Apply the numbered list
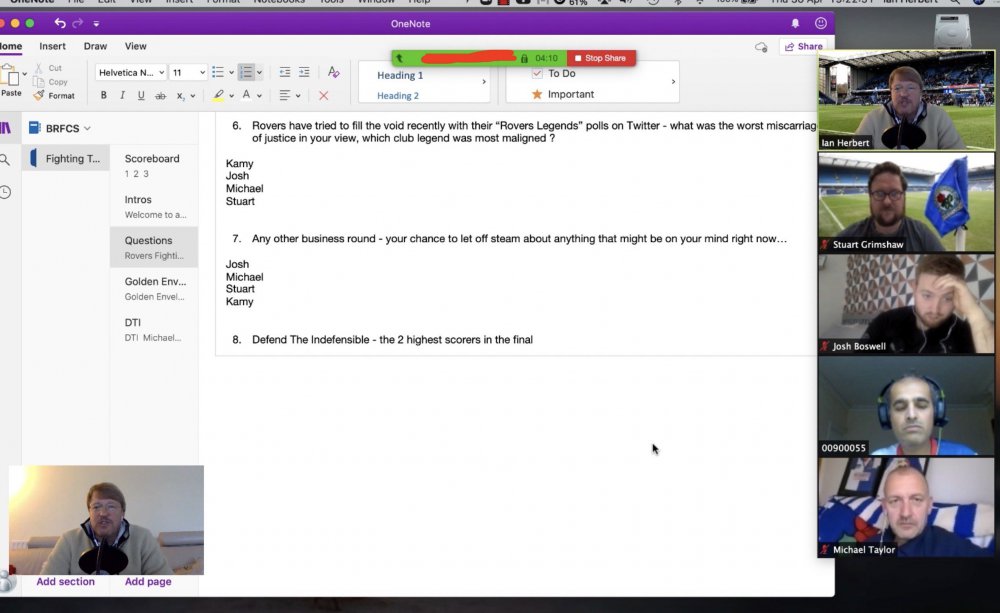Viewport: 1000px width, 613px height. pyautogui.click(x=246, y=72)
